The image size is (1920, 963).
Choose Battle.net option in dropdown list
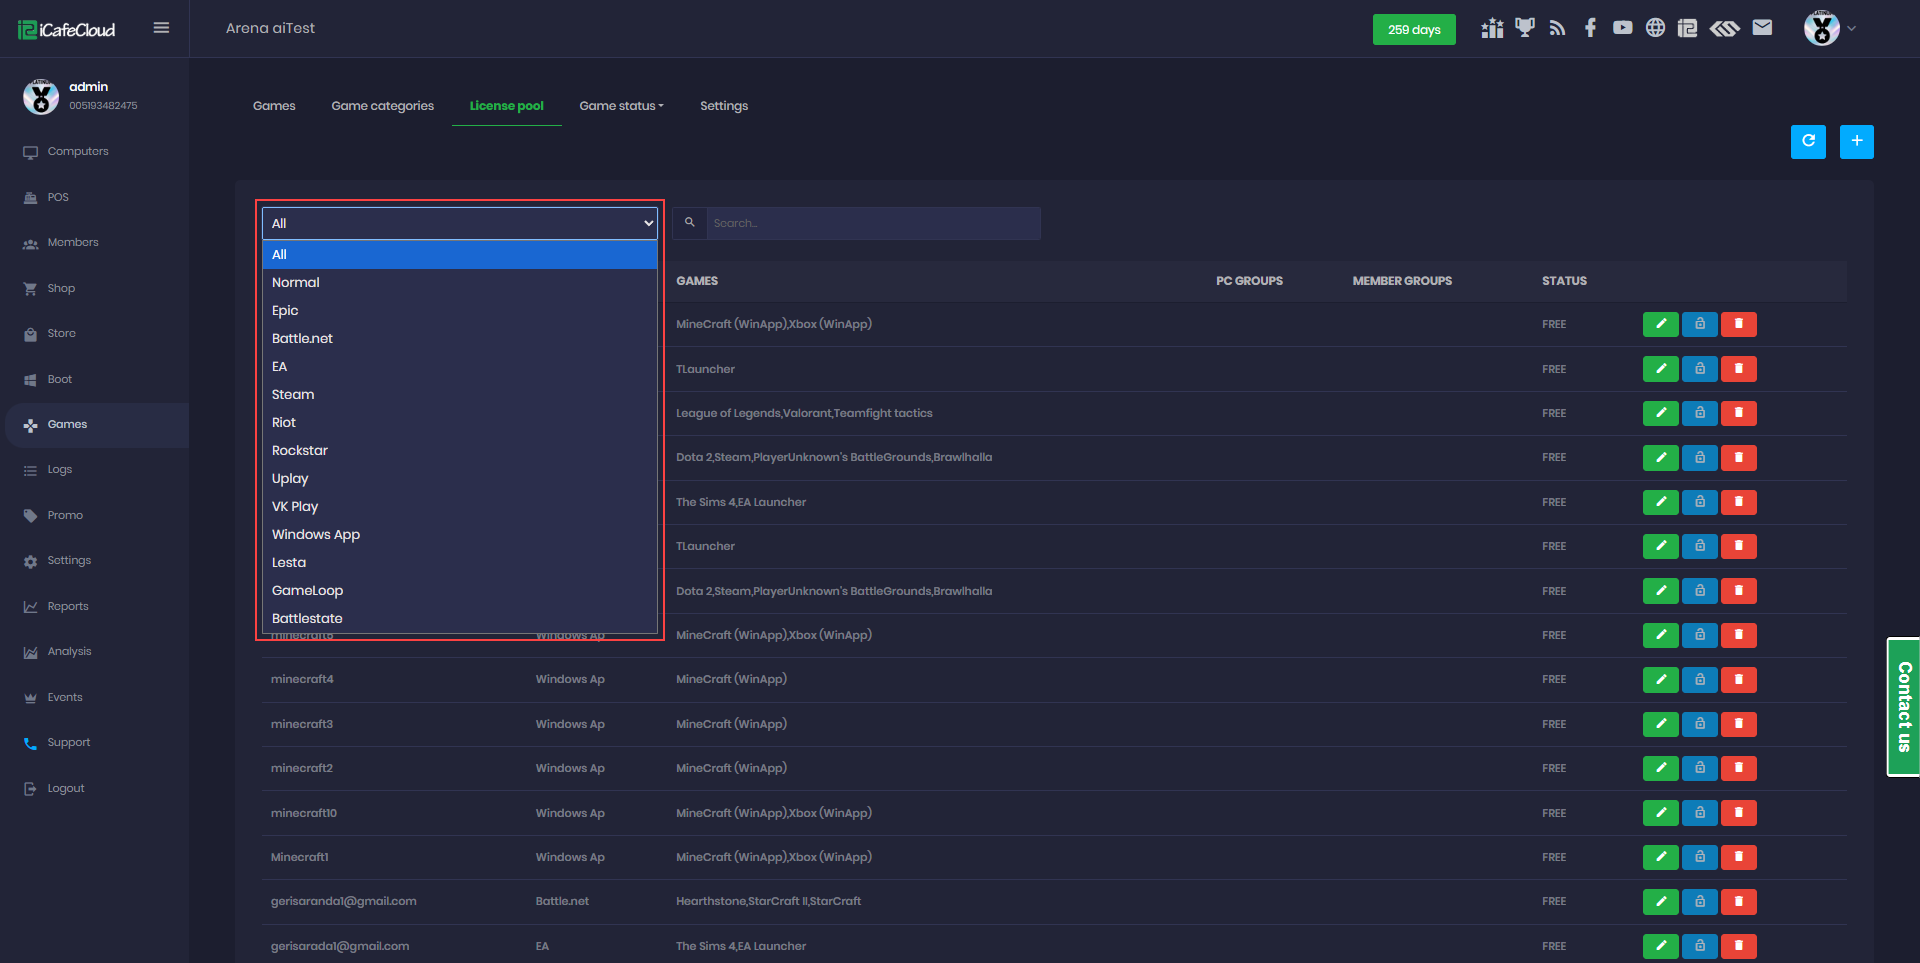coord(302,339)
